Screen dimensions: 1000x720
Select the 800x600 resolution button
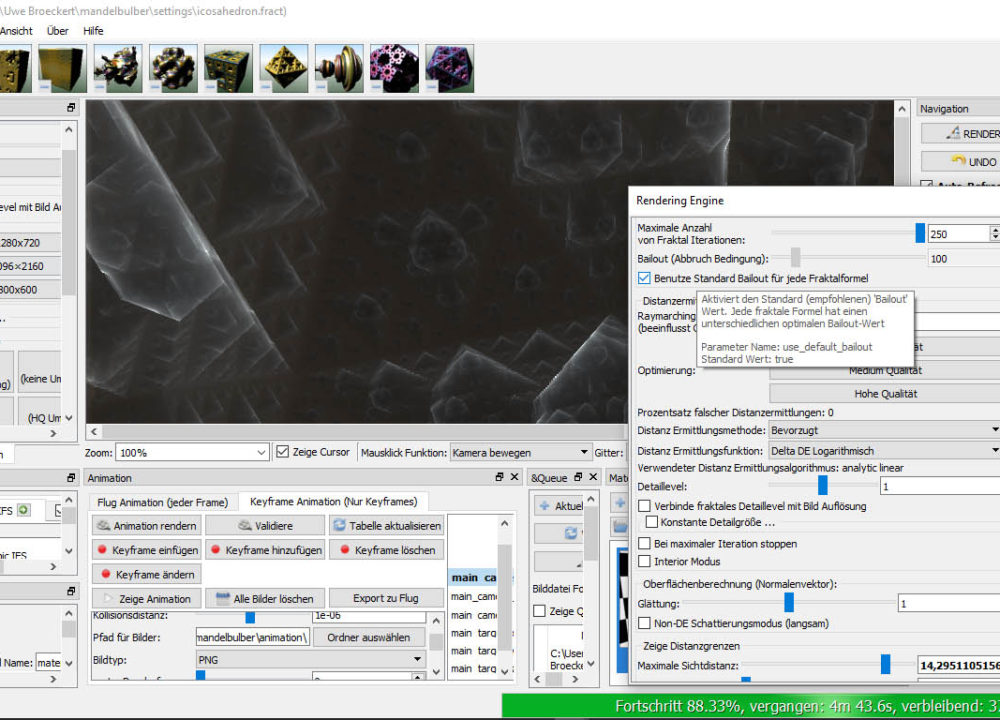30,290
